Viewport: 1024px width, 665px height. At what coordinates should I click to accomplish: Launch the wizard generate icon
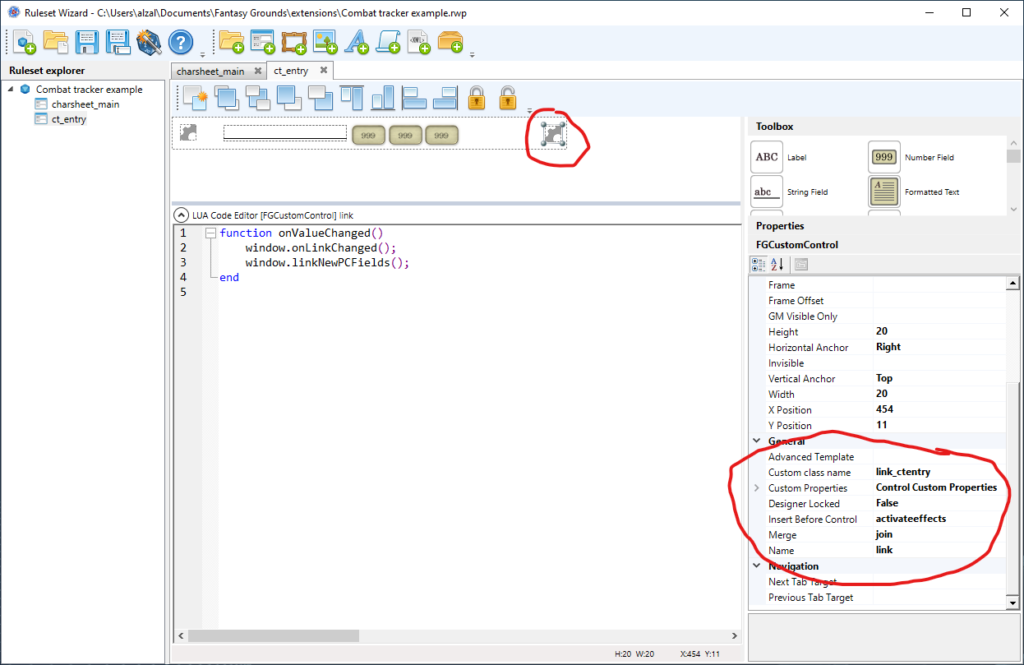tap(149, 42)
